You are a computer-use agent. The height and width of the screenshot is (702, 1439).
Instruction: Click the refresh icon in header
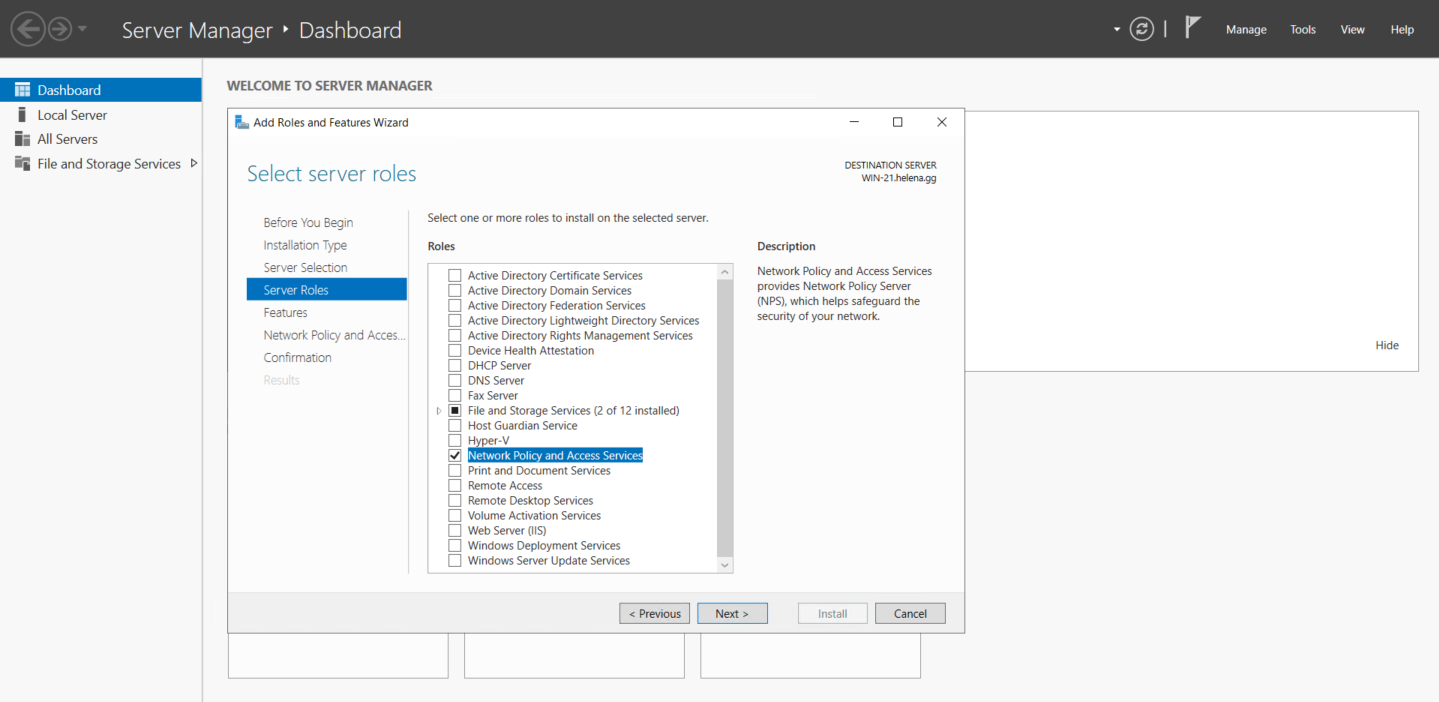[x=1141, y=29]
